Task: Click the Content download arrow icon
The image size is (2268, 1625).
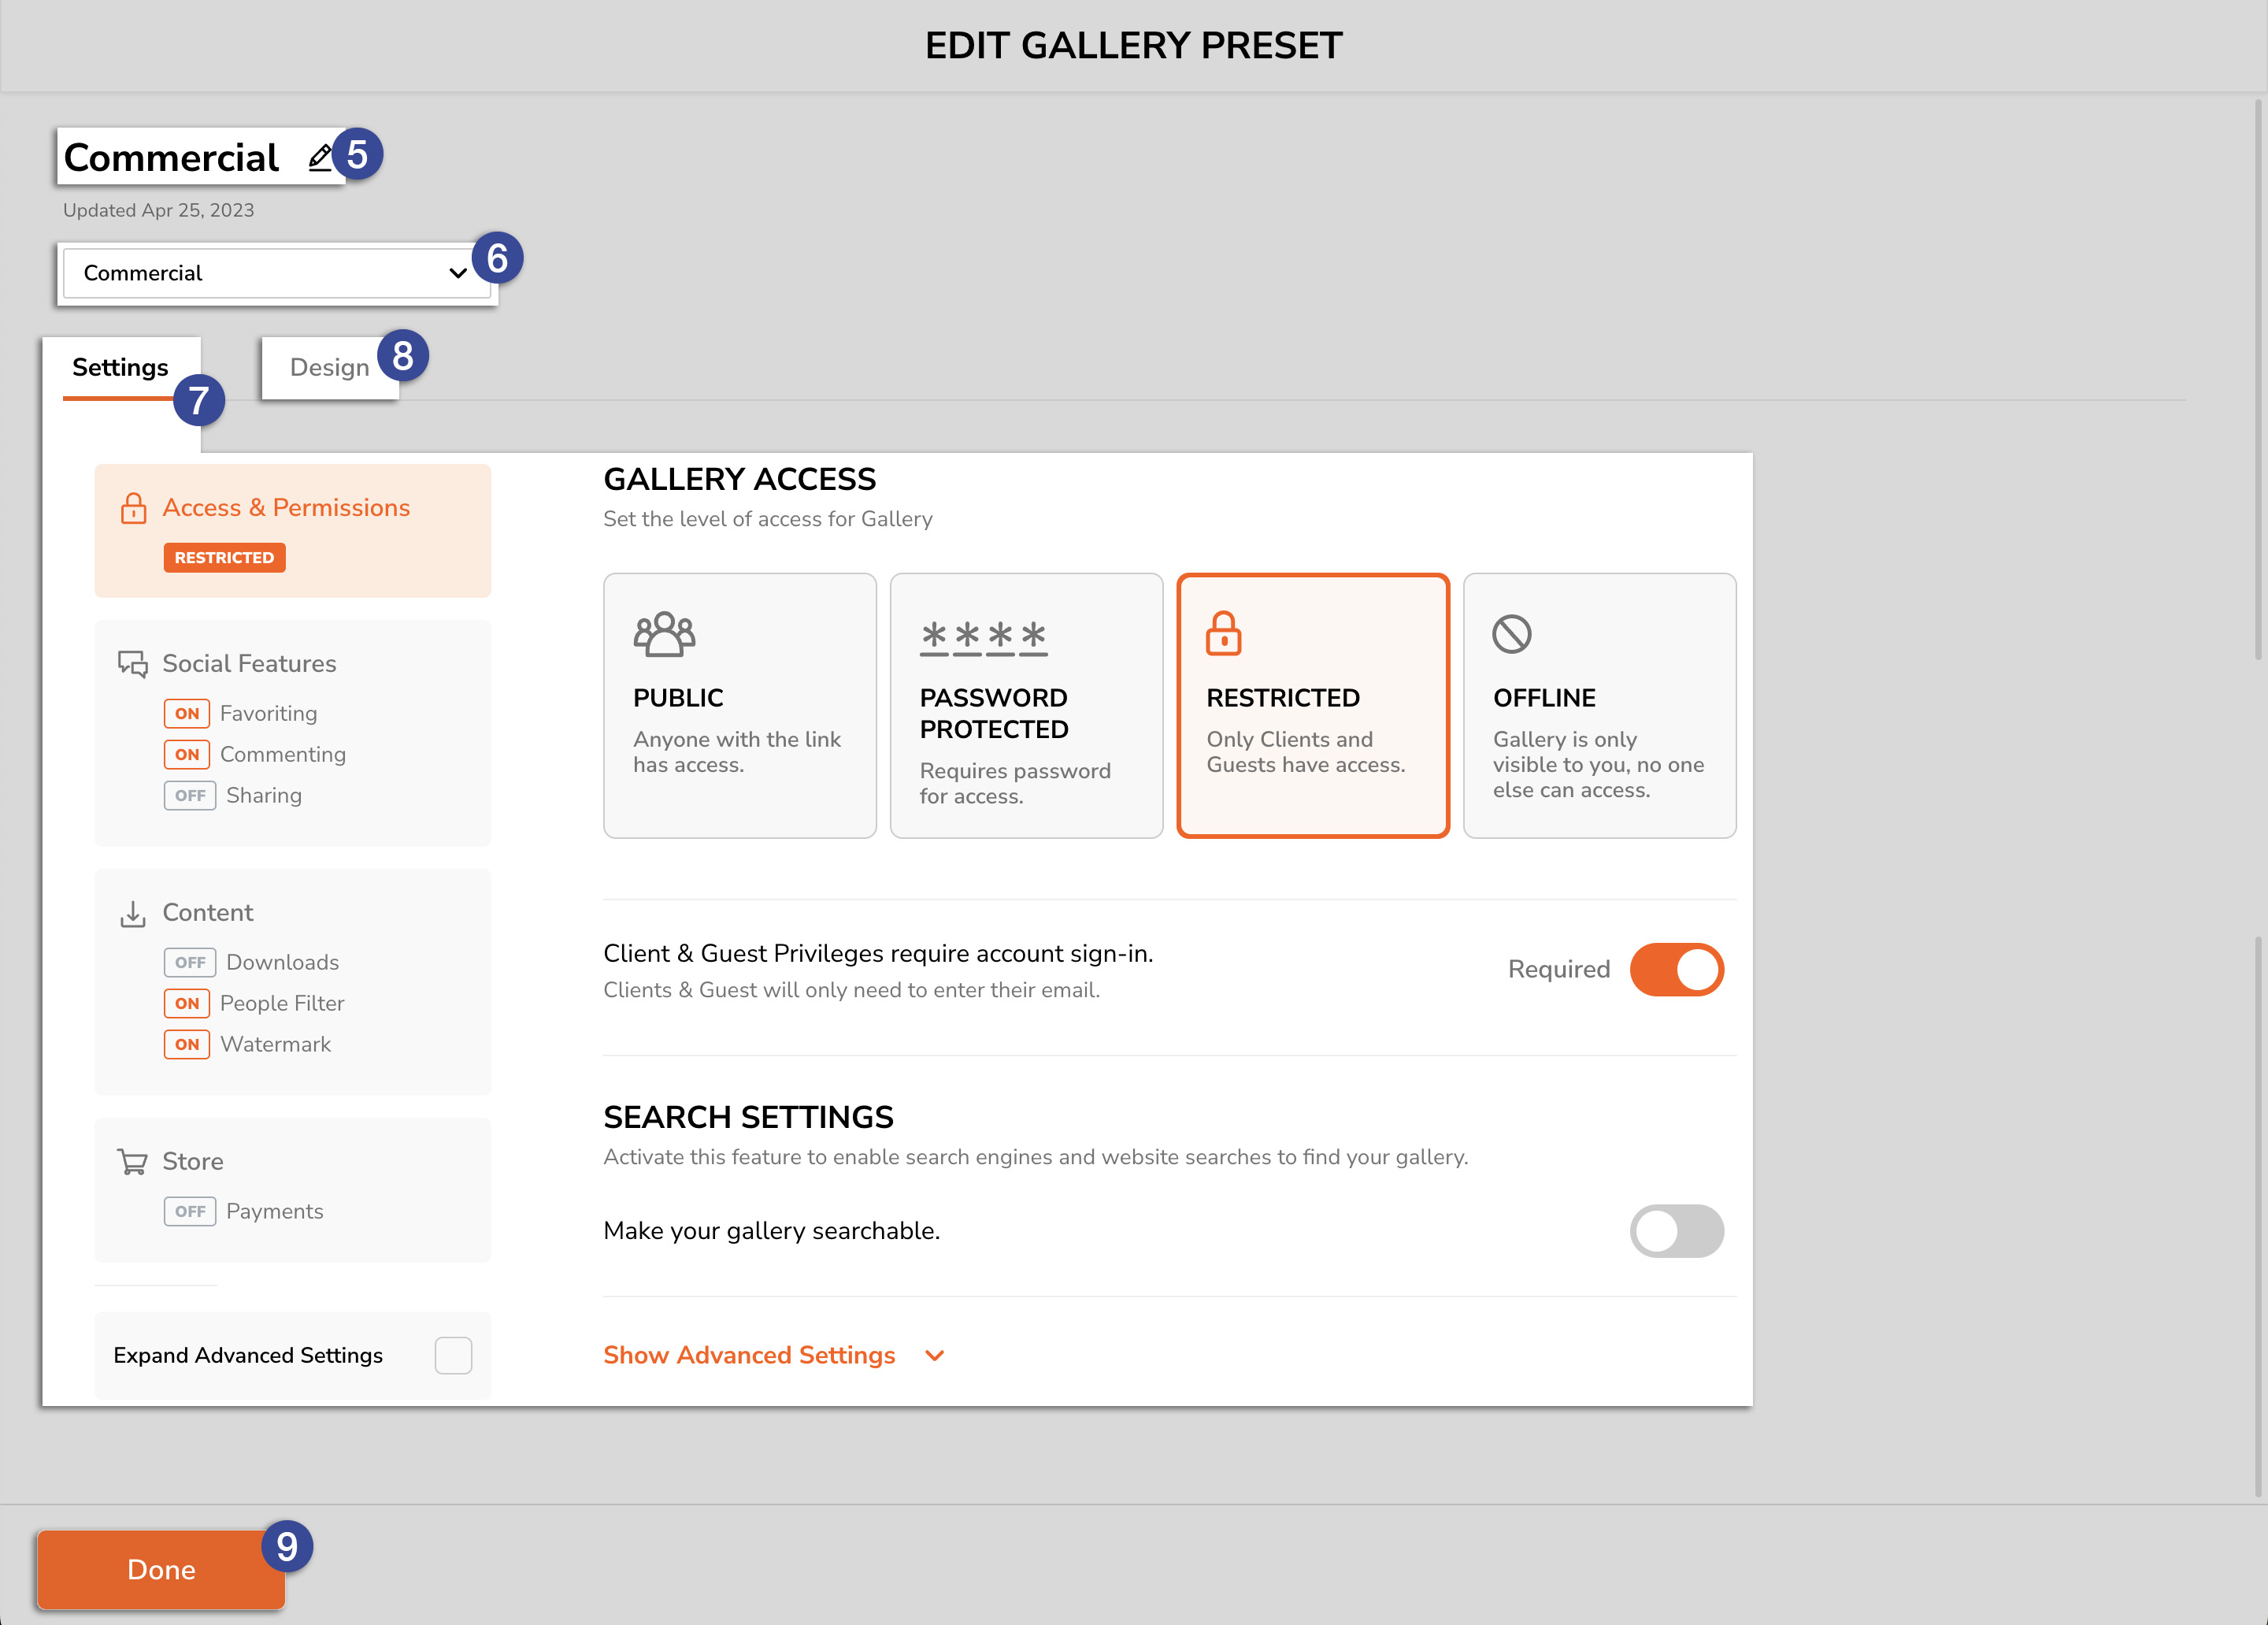Action: click(133, 913)
